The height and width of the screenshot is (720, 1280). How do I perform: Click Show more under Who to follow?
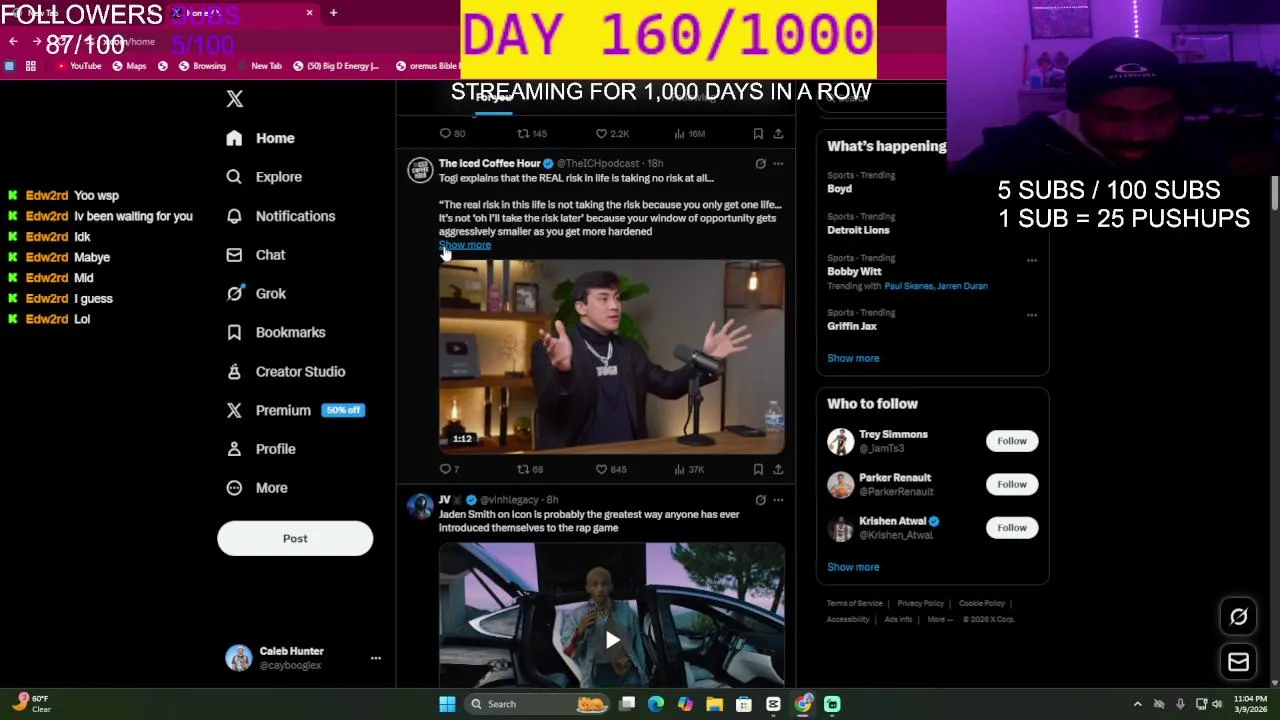853,567
